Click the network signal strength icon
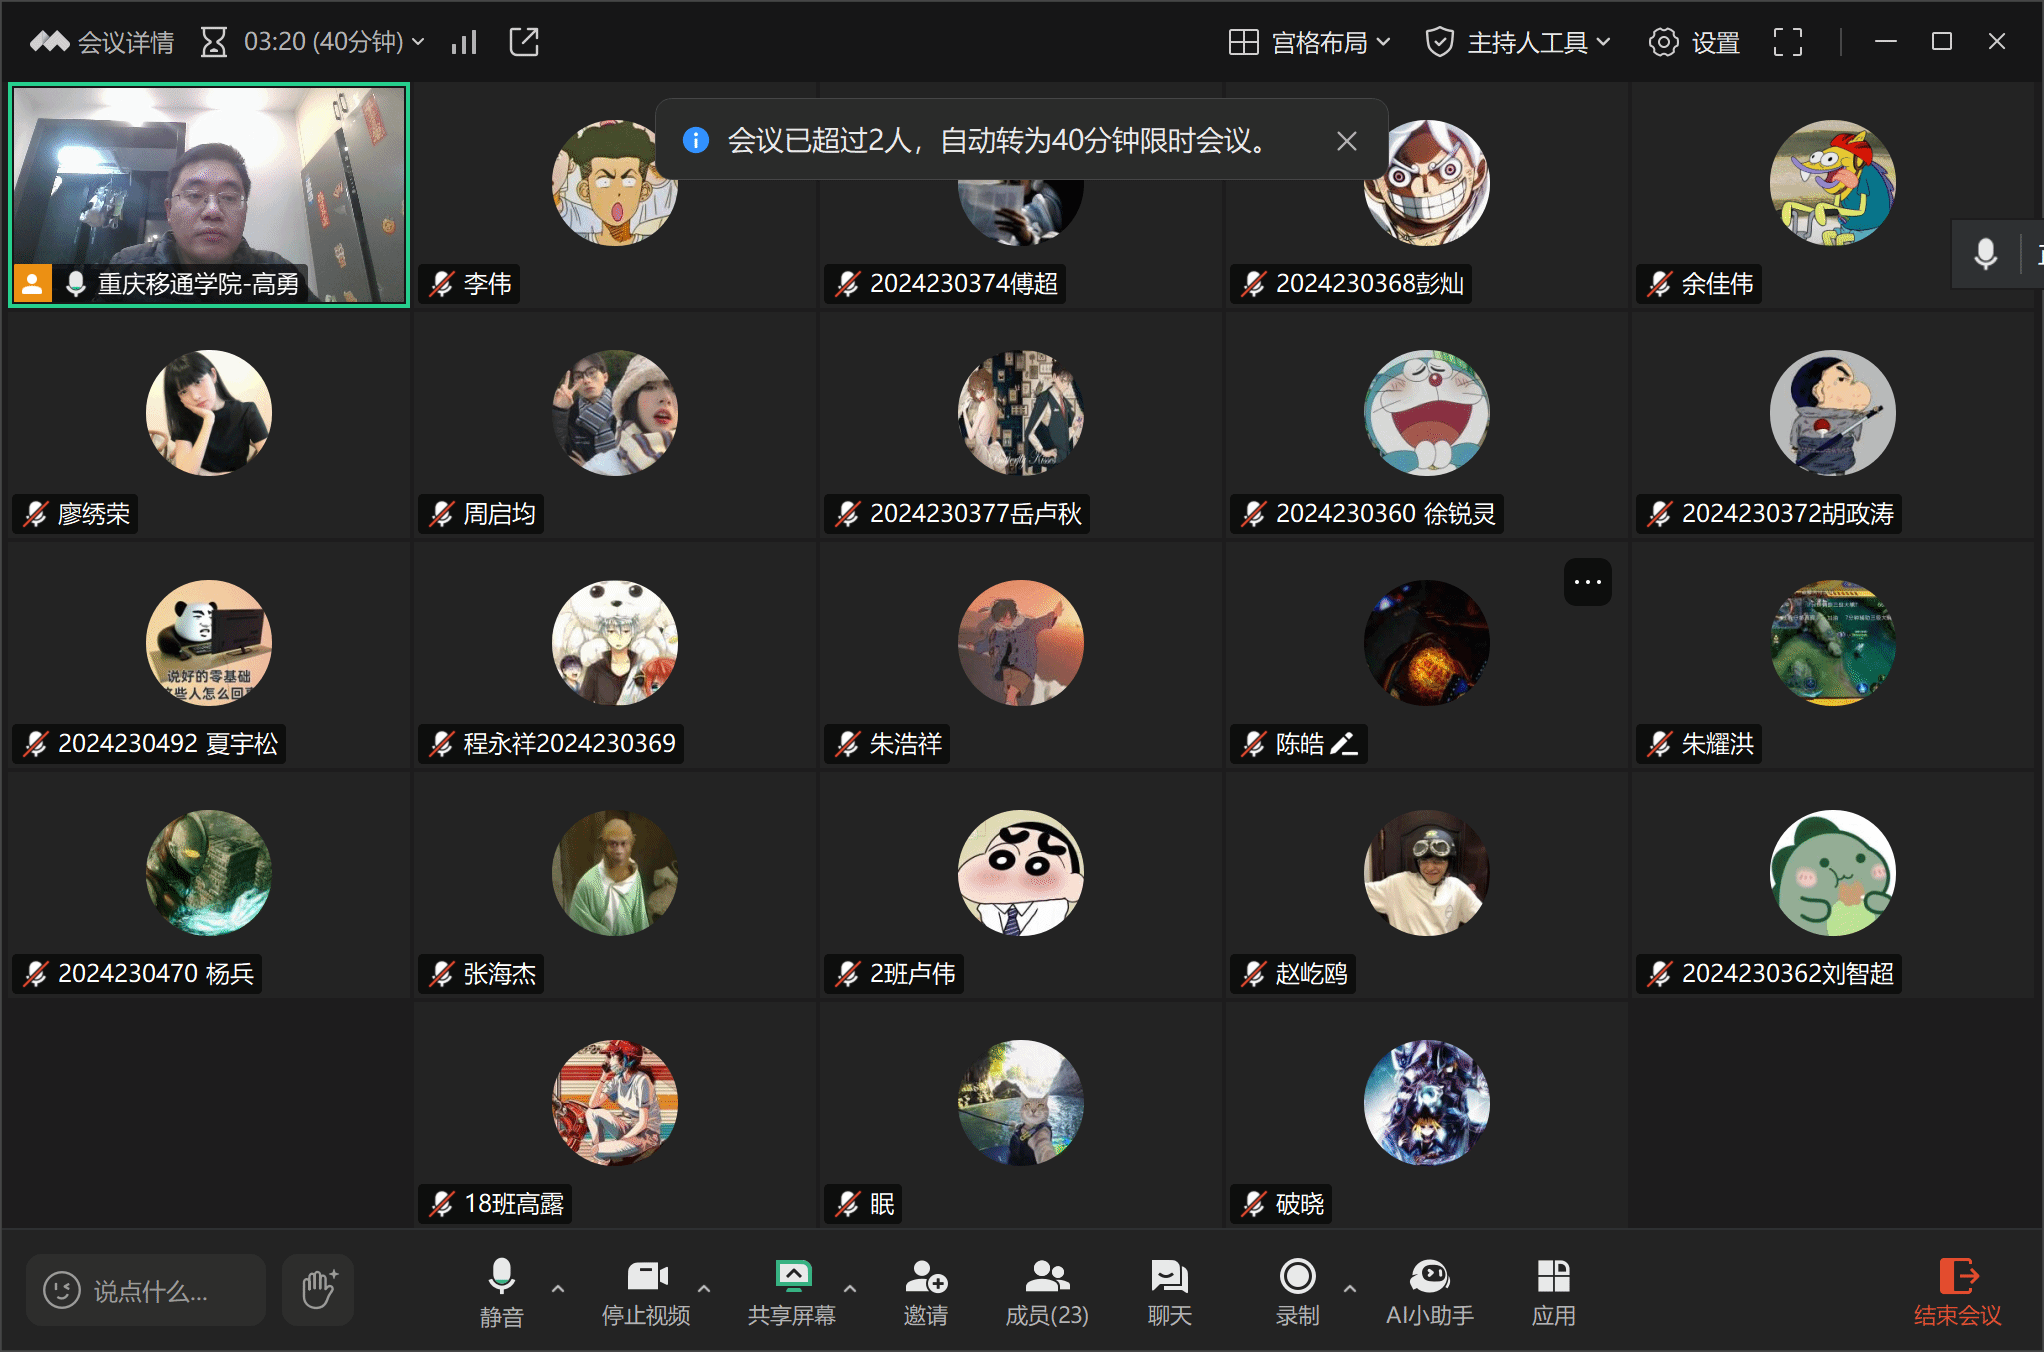The height and width of the screenshot is (1352, 2044). point(464,42)
